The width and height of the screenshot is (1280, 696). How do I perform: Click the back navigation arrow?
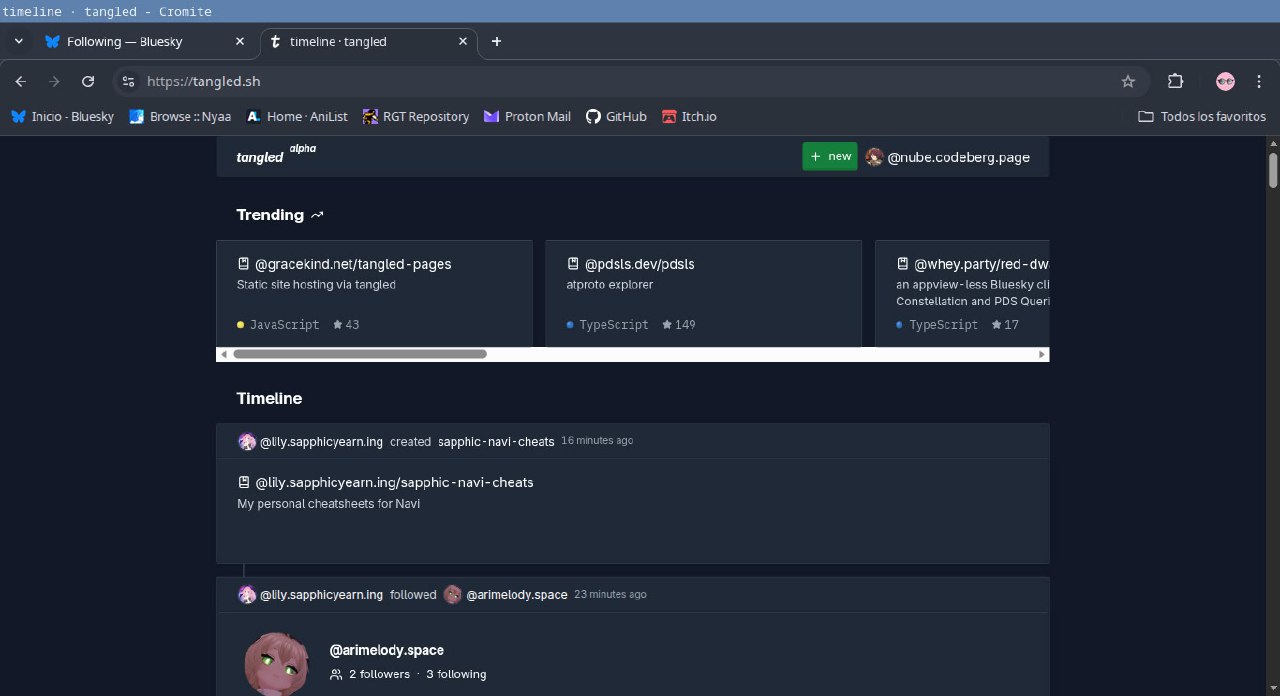(x=20, y=81)
